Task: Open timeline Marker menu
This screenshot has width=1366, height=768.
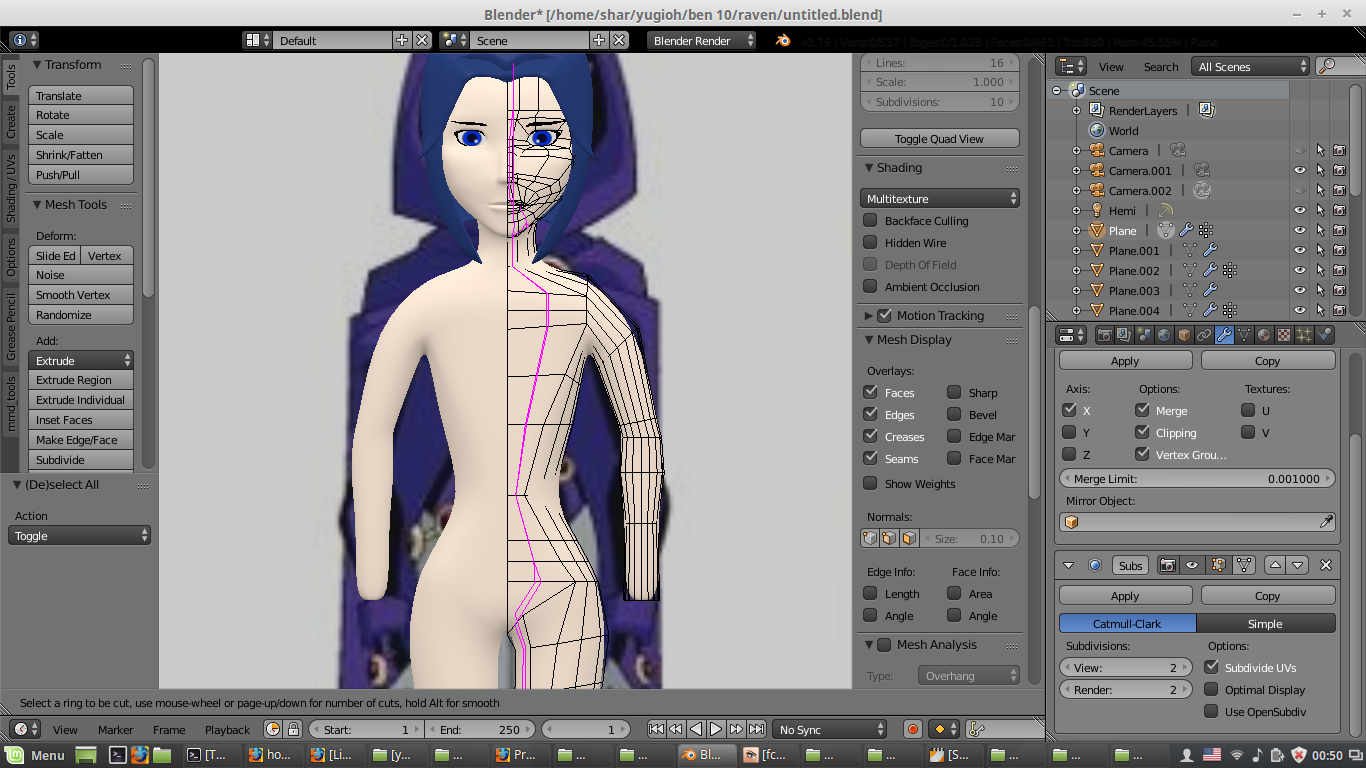Action: click(115, 729)
